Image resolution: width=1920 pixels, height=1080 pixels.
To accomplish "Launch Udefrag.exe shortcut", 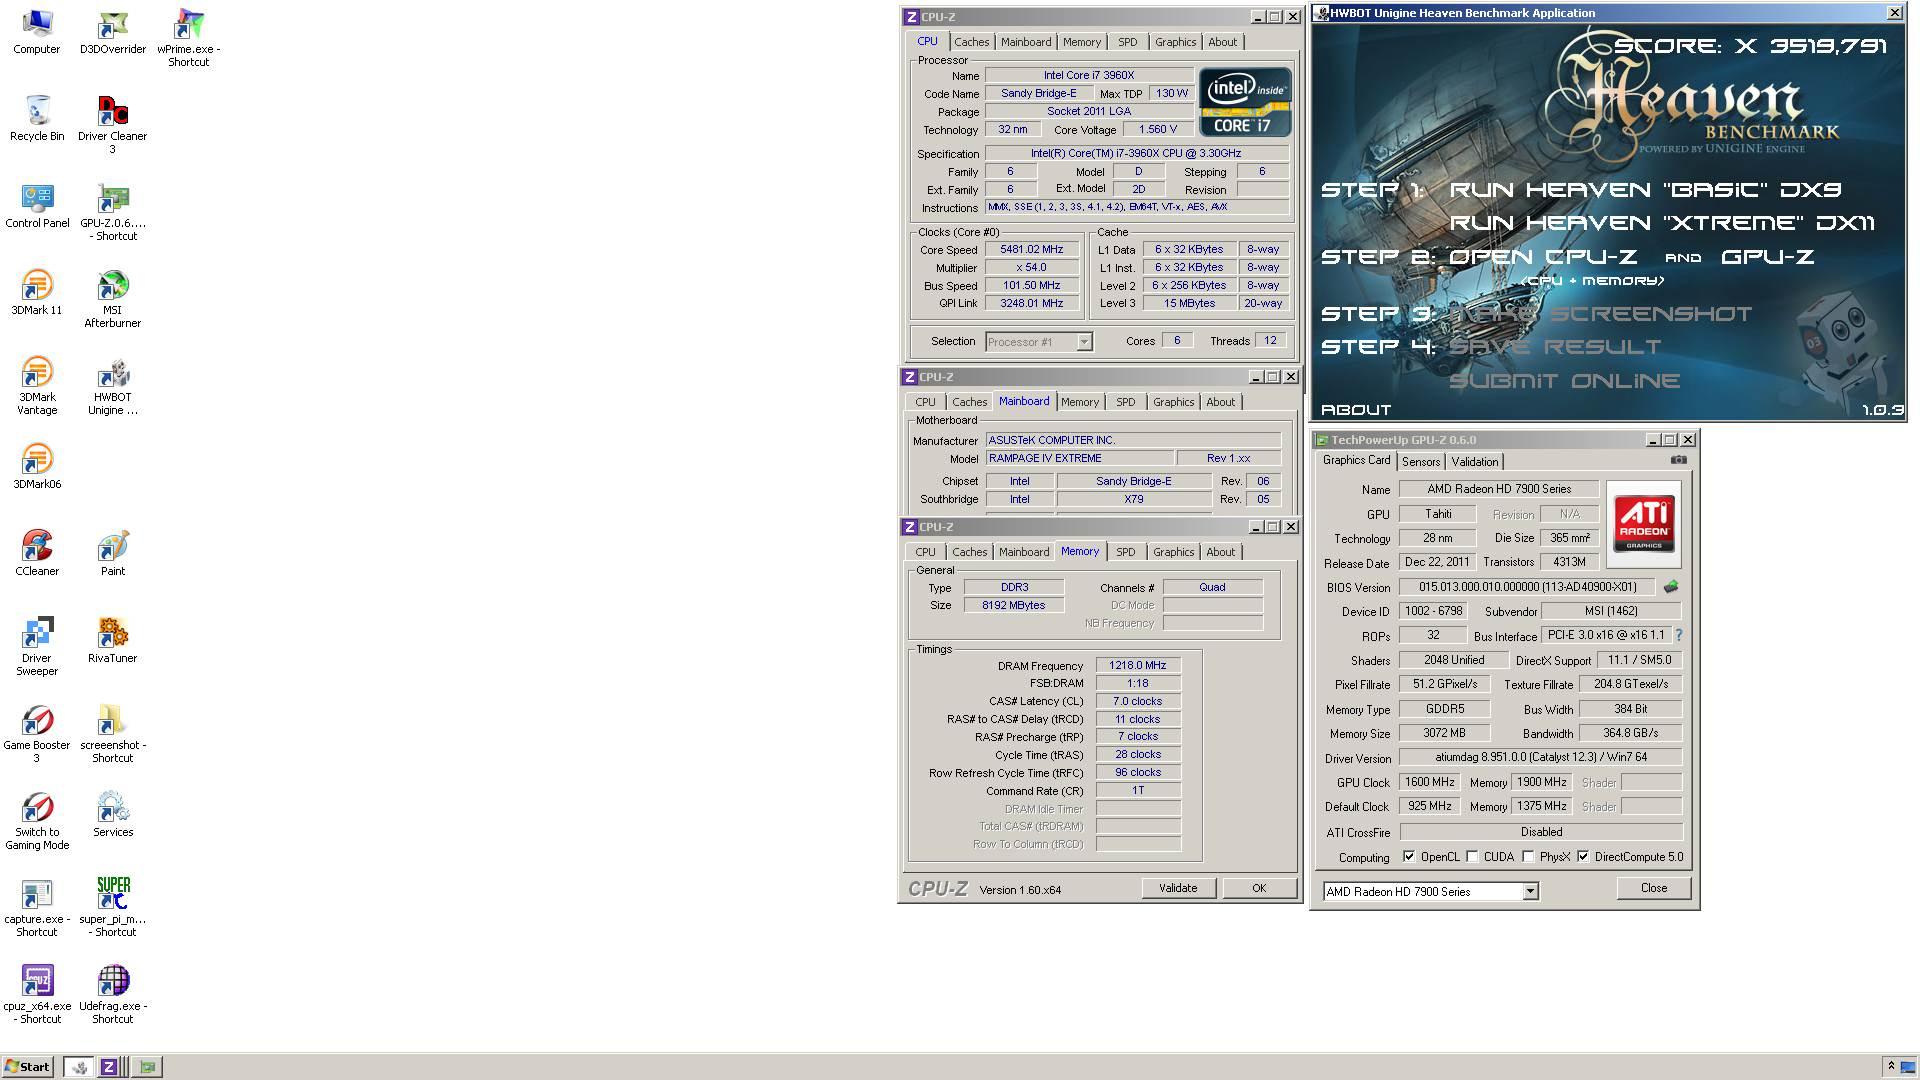I will pyautogui.click(x=113, y=995).
